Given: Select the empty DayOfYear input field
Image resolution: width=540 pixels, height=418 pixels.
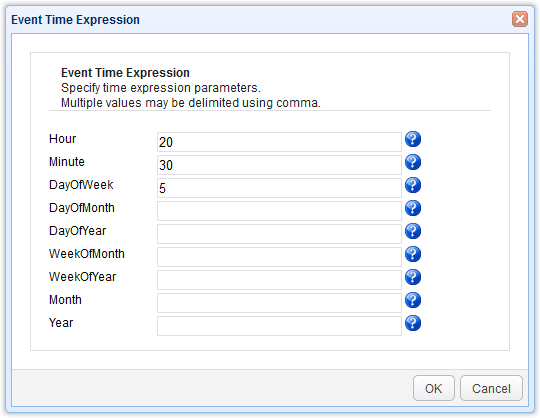Looking at the screenshot, I should pyautogui.click(x=279, y=234).
